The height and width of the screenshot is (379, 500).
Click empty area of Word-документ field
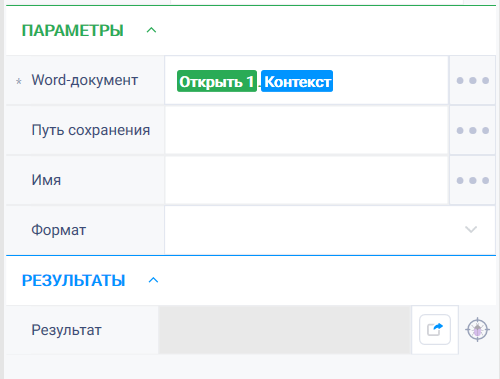(390, 80)
